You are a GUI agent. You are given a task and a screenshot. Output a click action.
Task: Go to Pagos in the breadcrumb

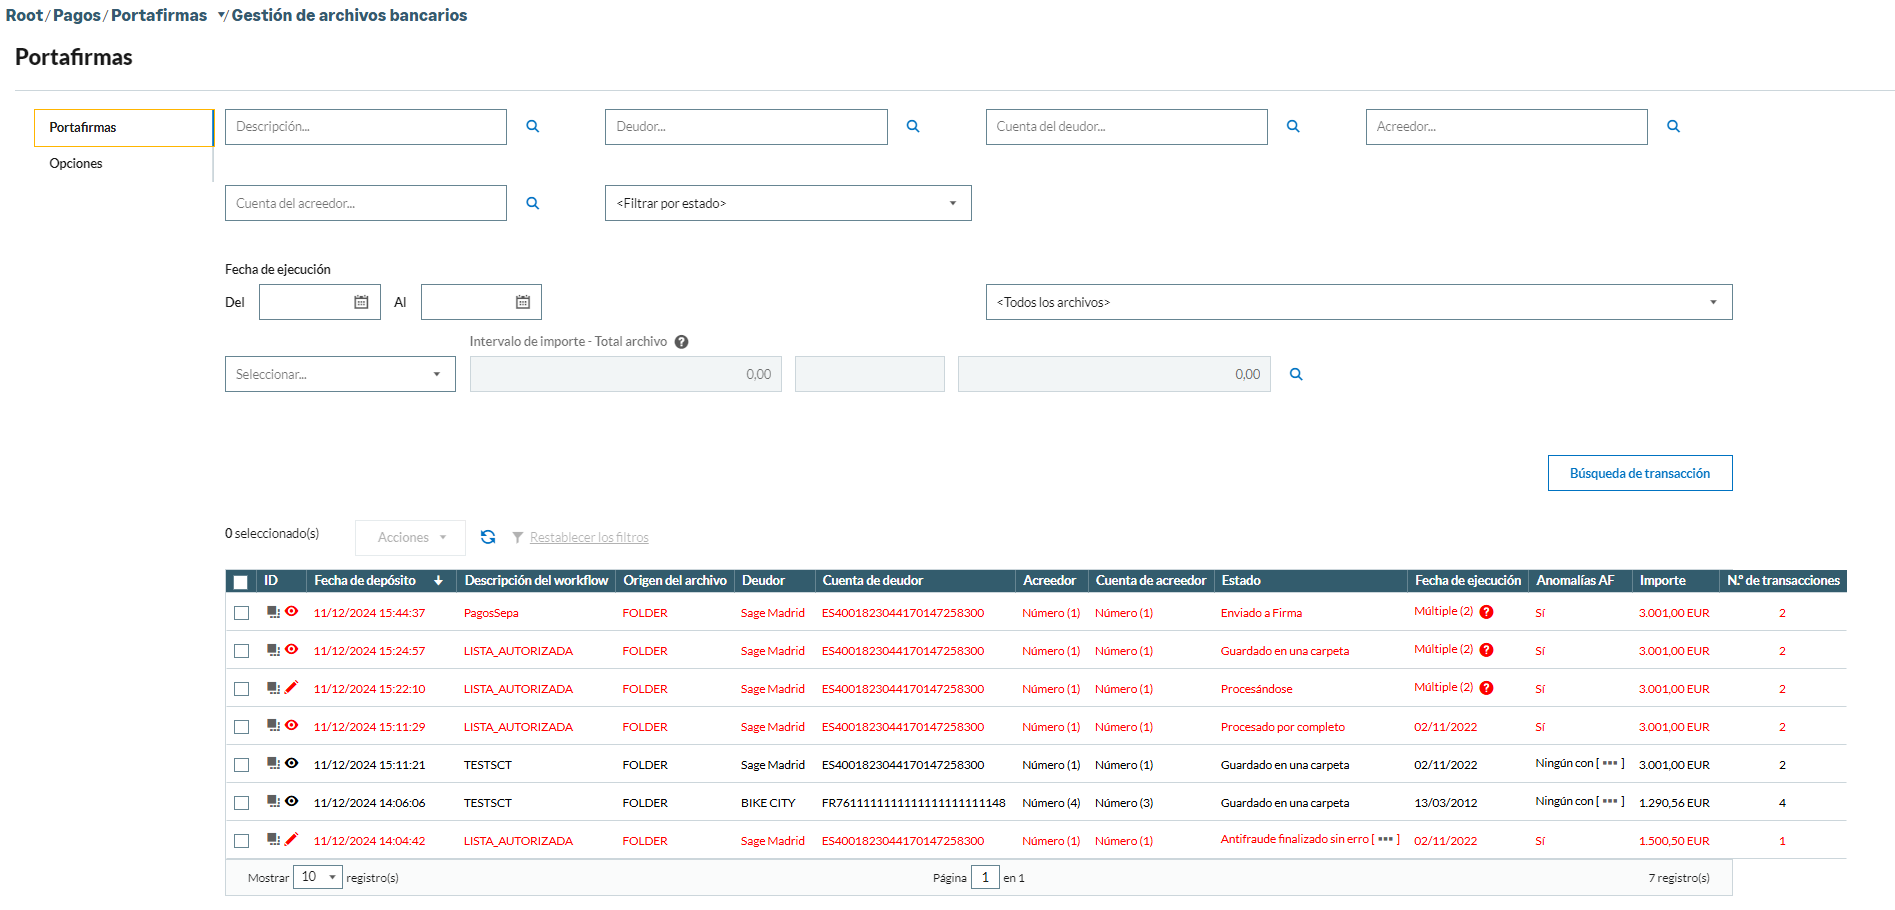pyautogui.click(x=76, y=15)
